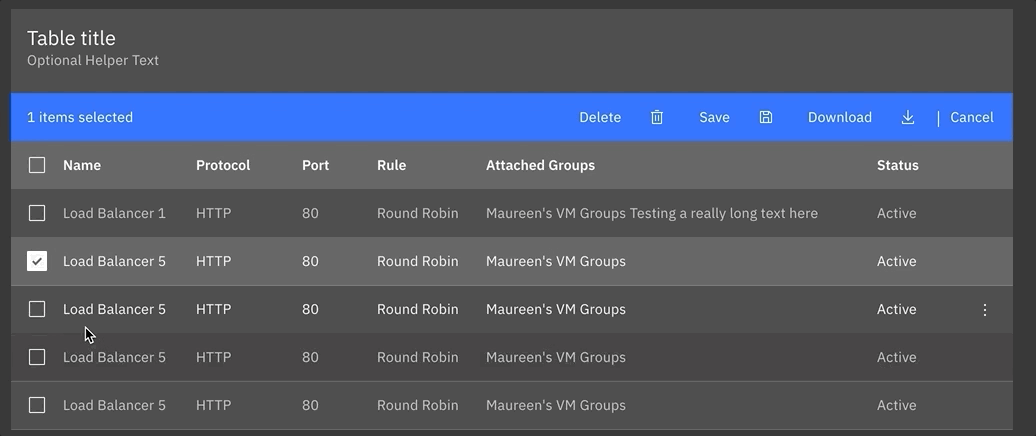The image size is (1036, 436).
Task: Click the "1 items selected" label
Action: [80, 118]
